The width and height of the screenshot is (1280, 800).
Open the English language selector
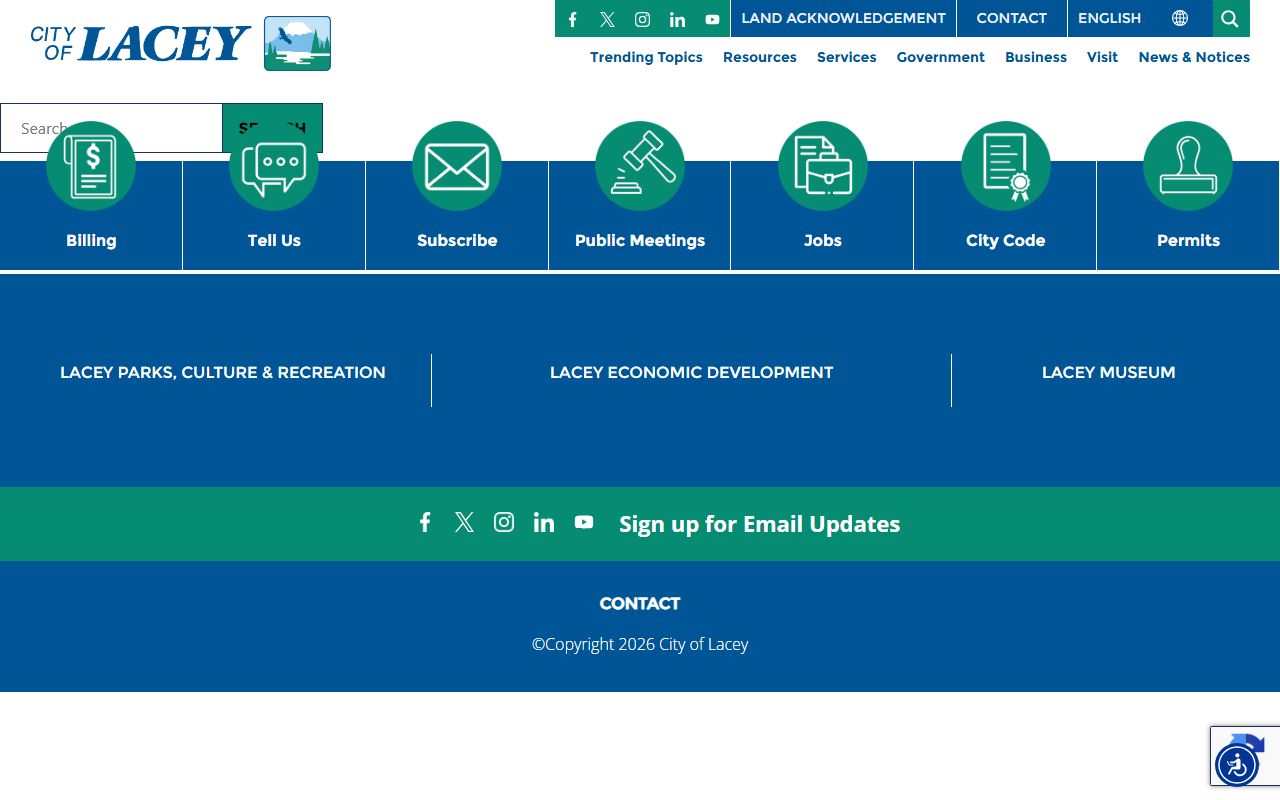[1140, 18]
